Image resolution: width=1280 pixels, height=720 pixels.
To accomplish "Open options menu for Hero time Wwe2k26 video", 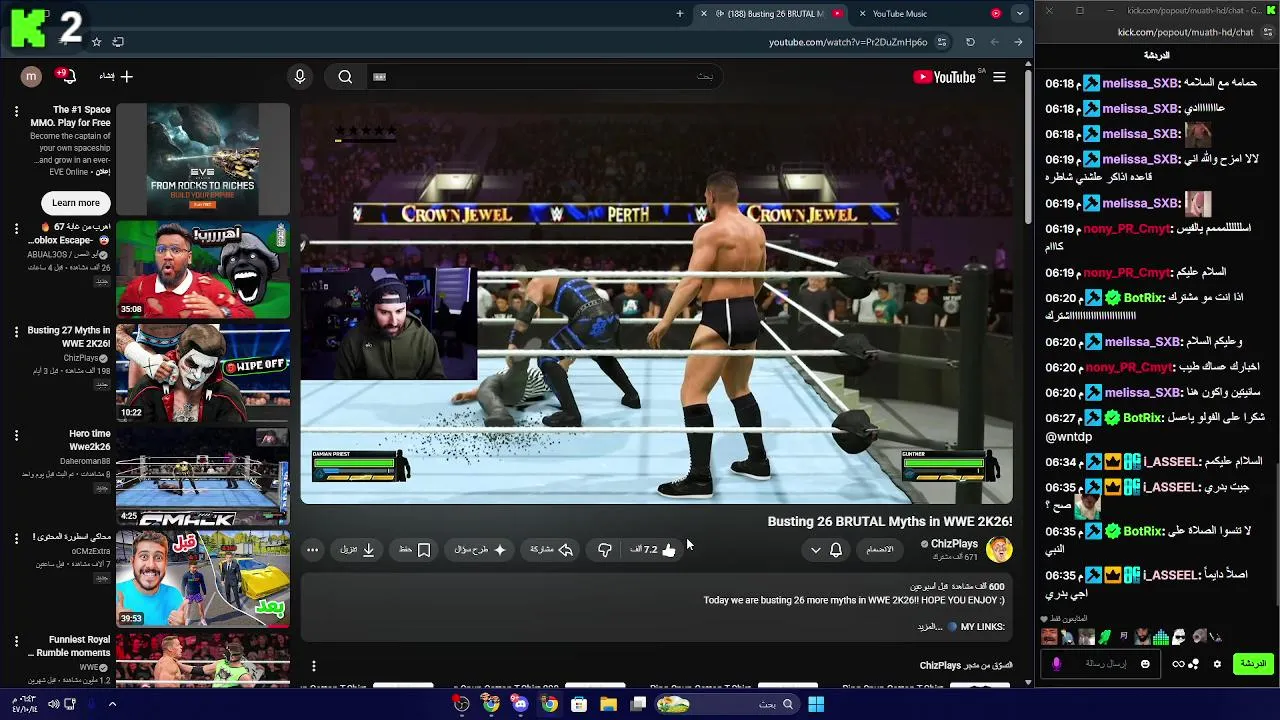I will tap(16, 435).
